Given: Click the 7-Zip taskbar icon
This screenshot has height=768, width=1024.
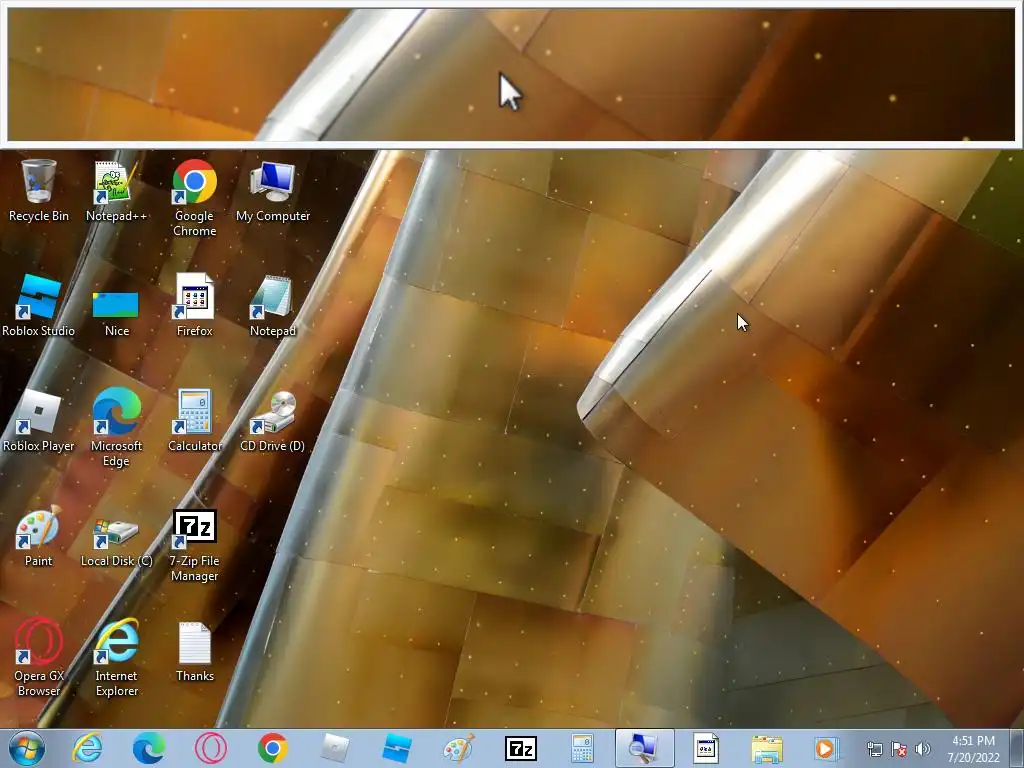Looking at the screenshot, I should point(521,748).
